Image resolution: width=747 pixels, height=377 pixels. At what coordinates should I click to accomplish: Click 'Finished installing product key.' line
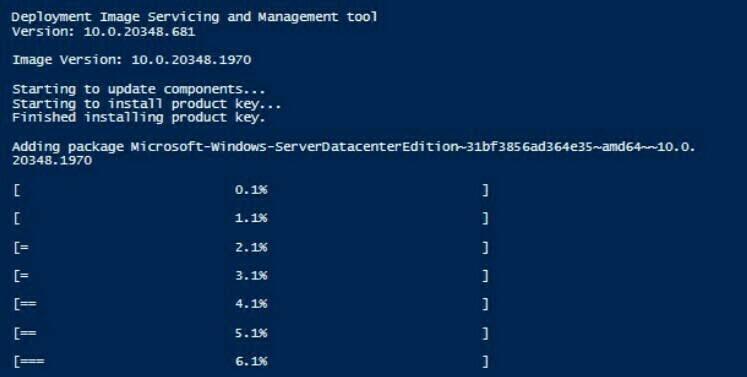(139, 118)
